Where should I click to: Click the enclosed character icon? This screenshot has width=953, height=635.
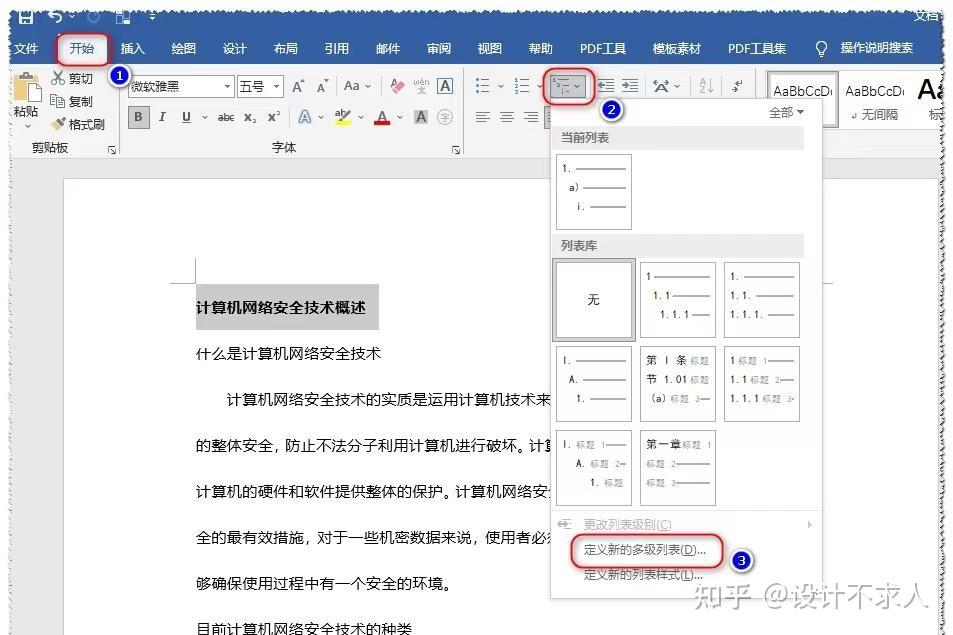(445, 117)
